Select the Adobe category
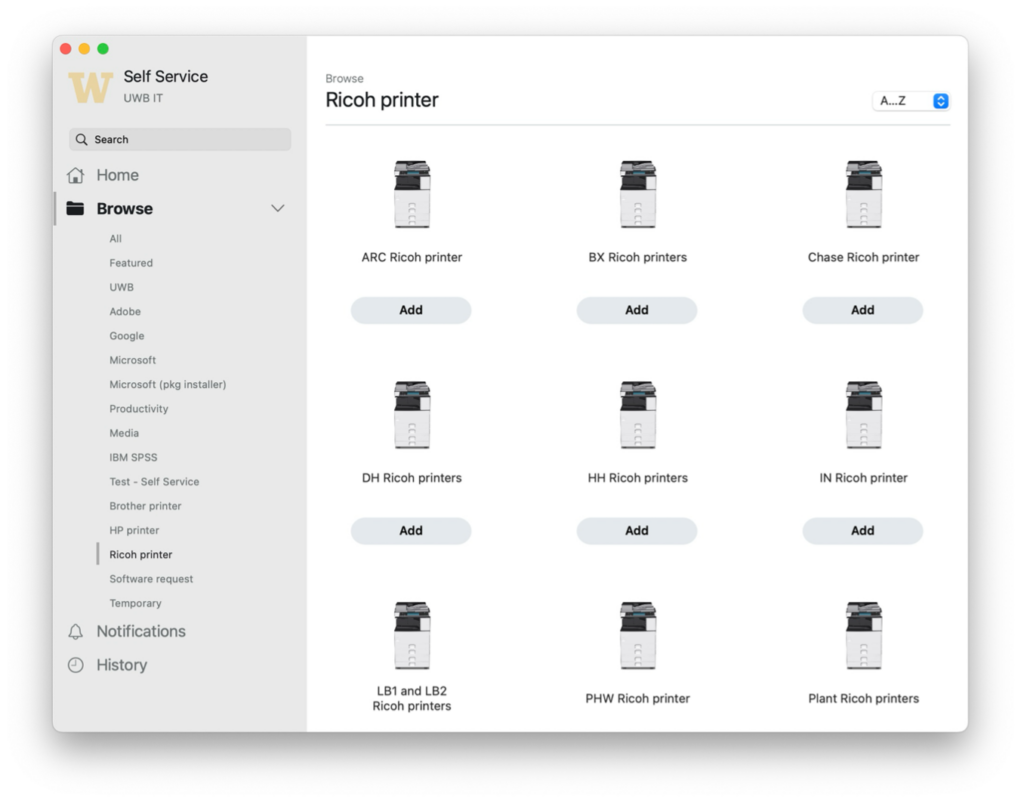1024x805 pixels. tap(125, 311)
